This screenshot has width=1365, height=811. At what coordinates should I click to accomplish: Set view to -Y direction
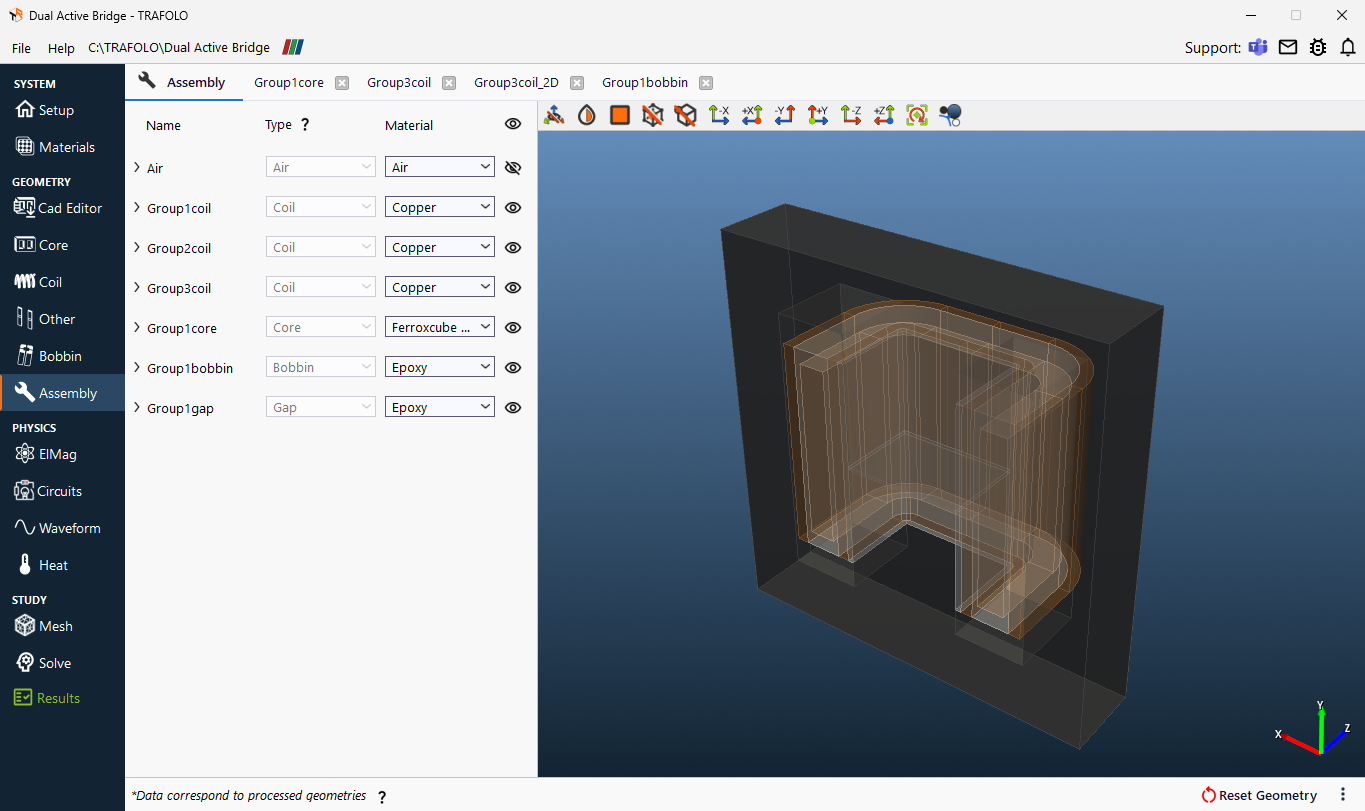coord(785,115)
